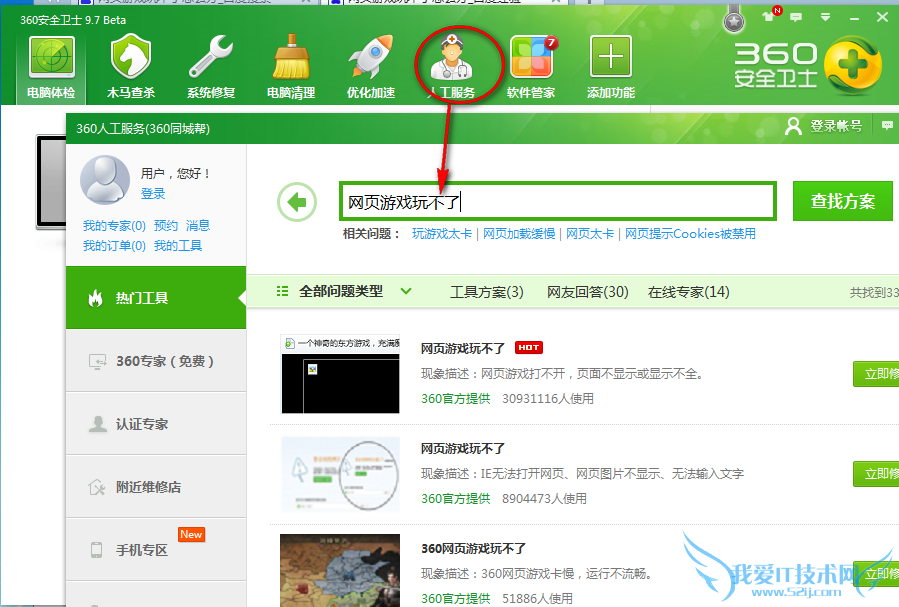
Task: Open 我的专家(0) link
Action: tap(114, 225)
